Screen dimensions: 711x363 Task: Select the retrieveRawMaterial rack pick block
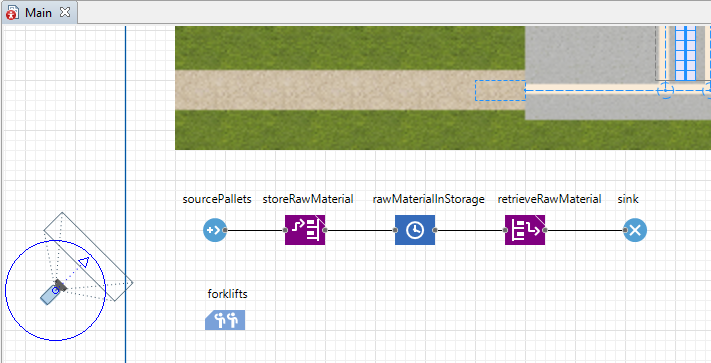[x=525, y=230]
